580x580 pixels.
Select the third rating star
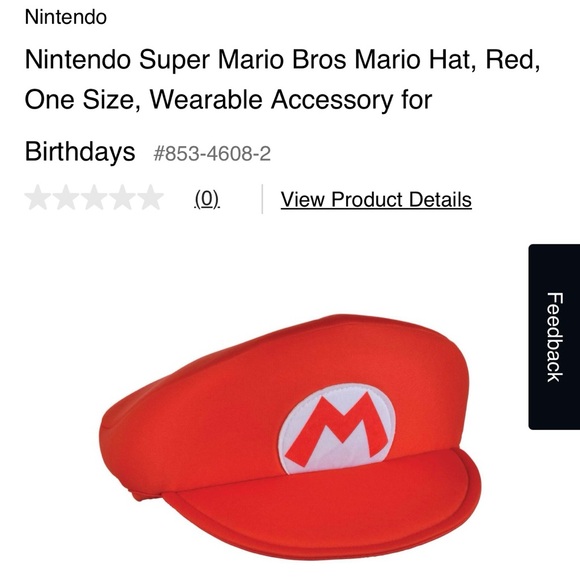(94, 198)
